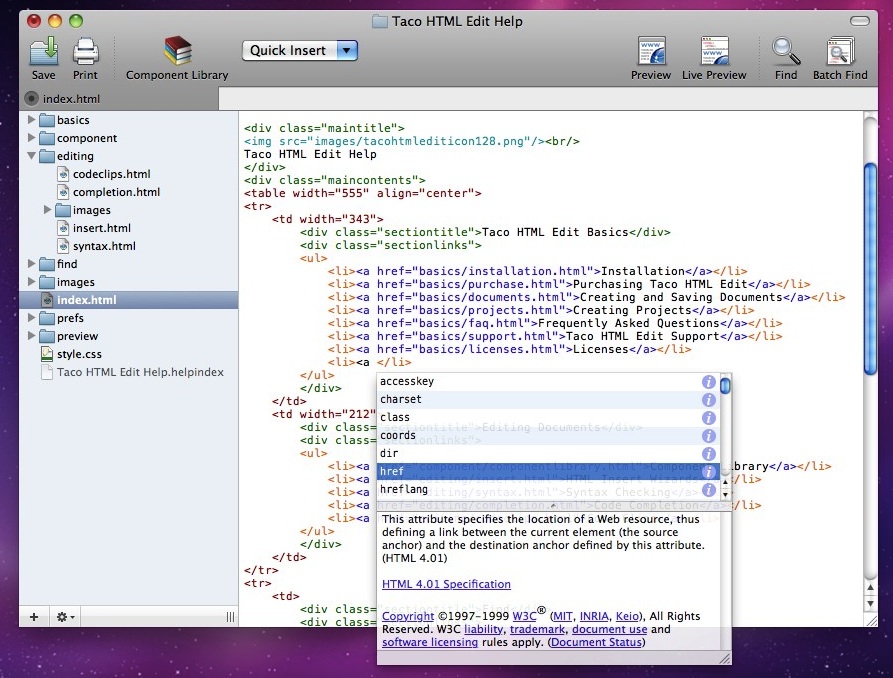Expand the preview folder

[x=31, y=336]
